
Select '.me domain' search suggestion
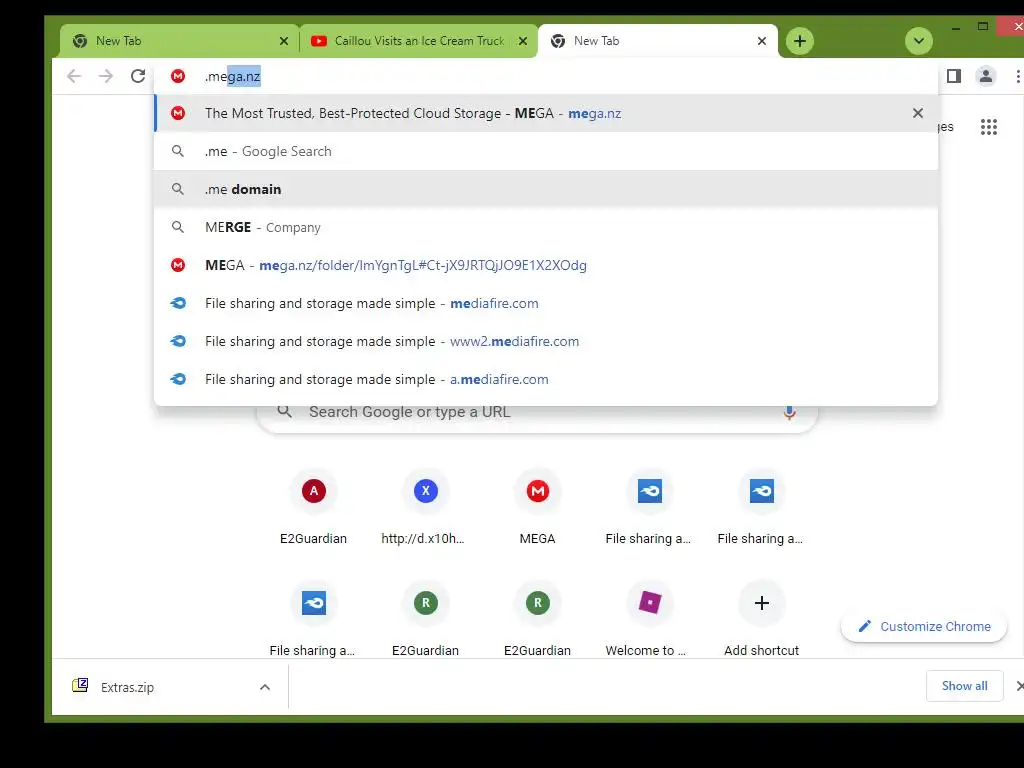point(546,189)
